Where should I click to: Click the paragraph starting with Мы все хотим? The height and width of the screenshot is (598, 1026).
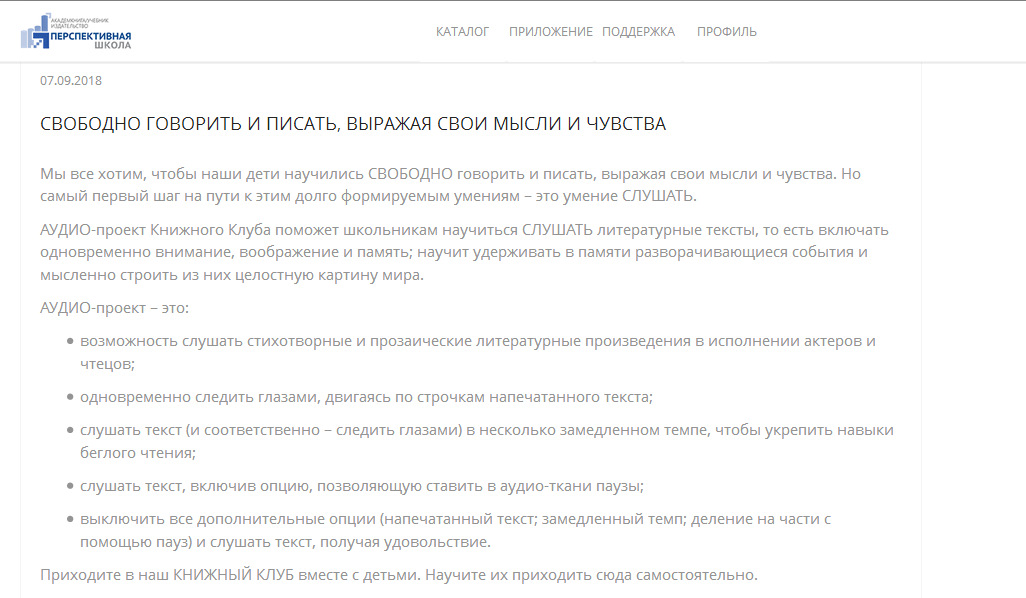coord(450,174)
